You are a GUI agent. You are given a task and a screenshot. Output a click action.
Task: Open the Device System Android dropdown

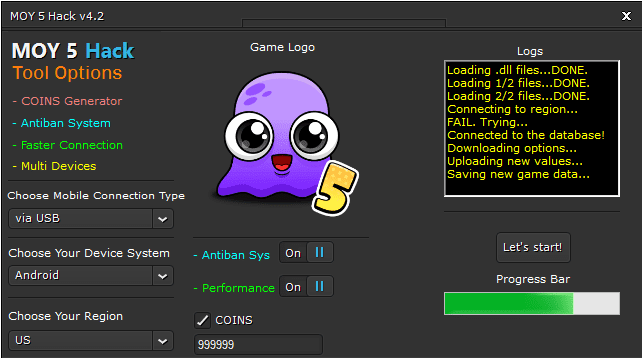pos(91,275)
